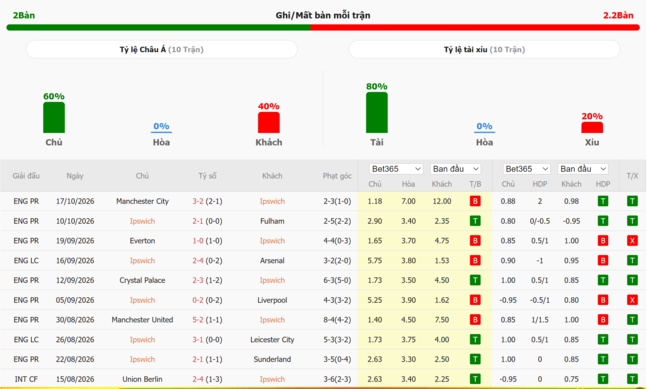Click the Leicester City team name
The image size is (650, 389).
[272, 340]
